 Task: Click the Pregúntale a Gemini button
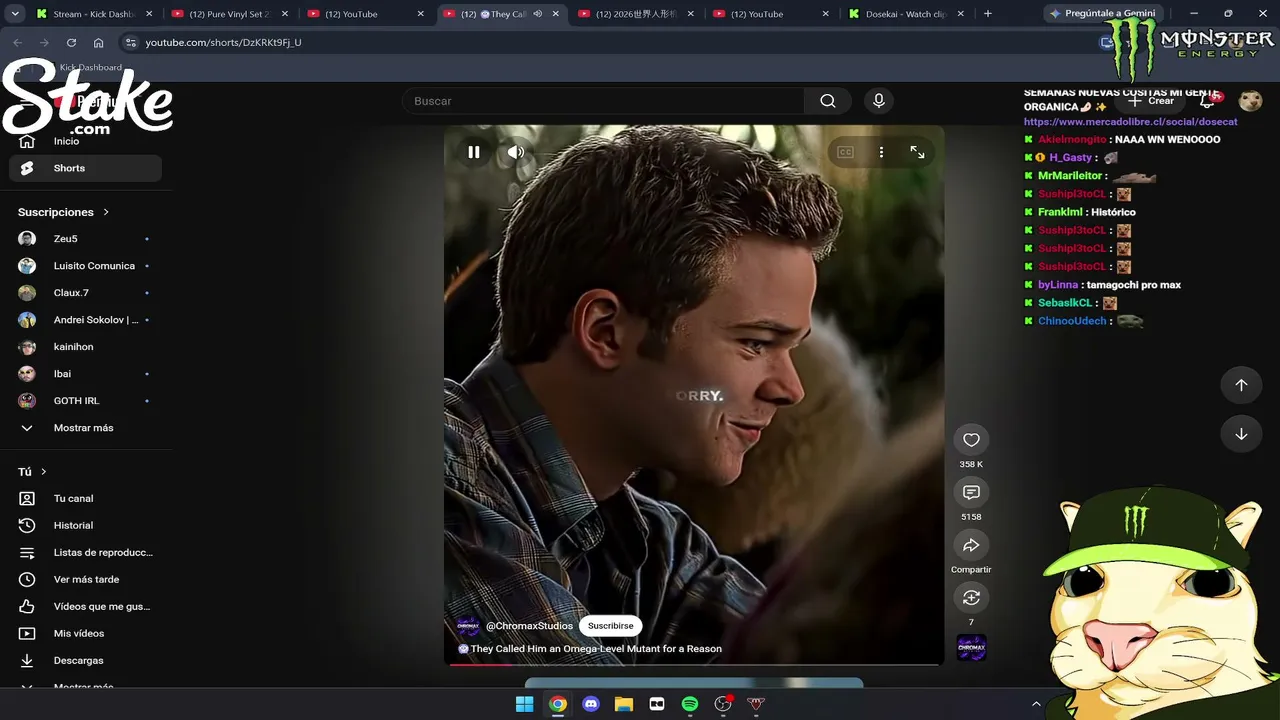[x=1102, y=14]
